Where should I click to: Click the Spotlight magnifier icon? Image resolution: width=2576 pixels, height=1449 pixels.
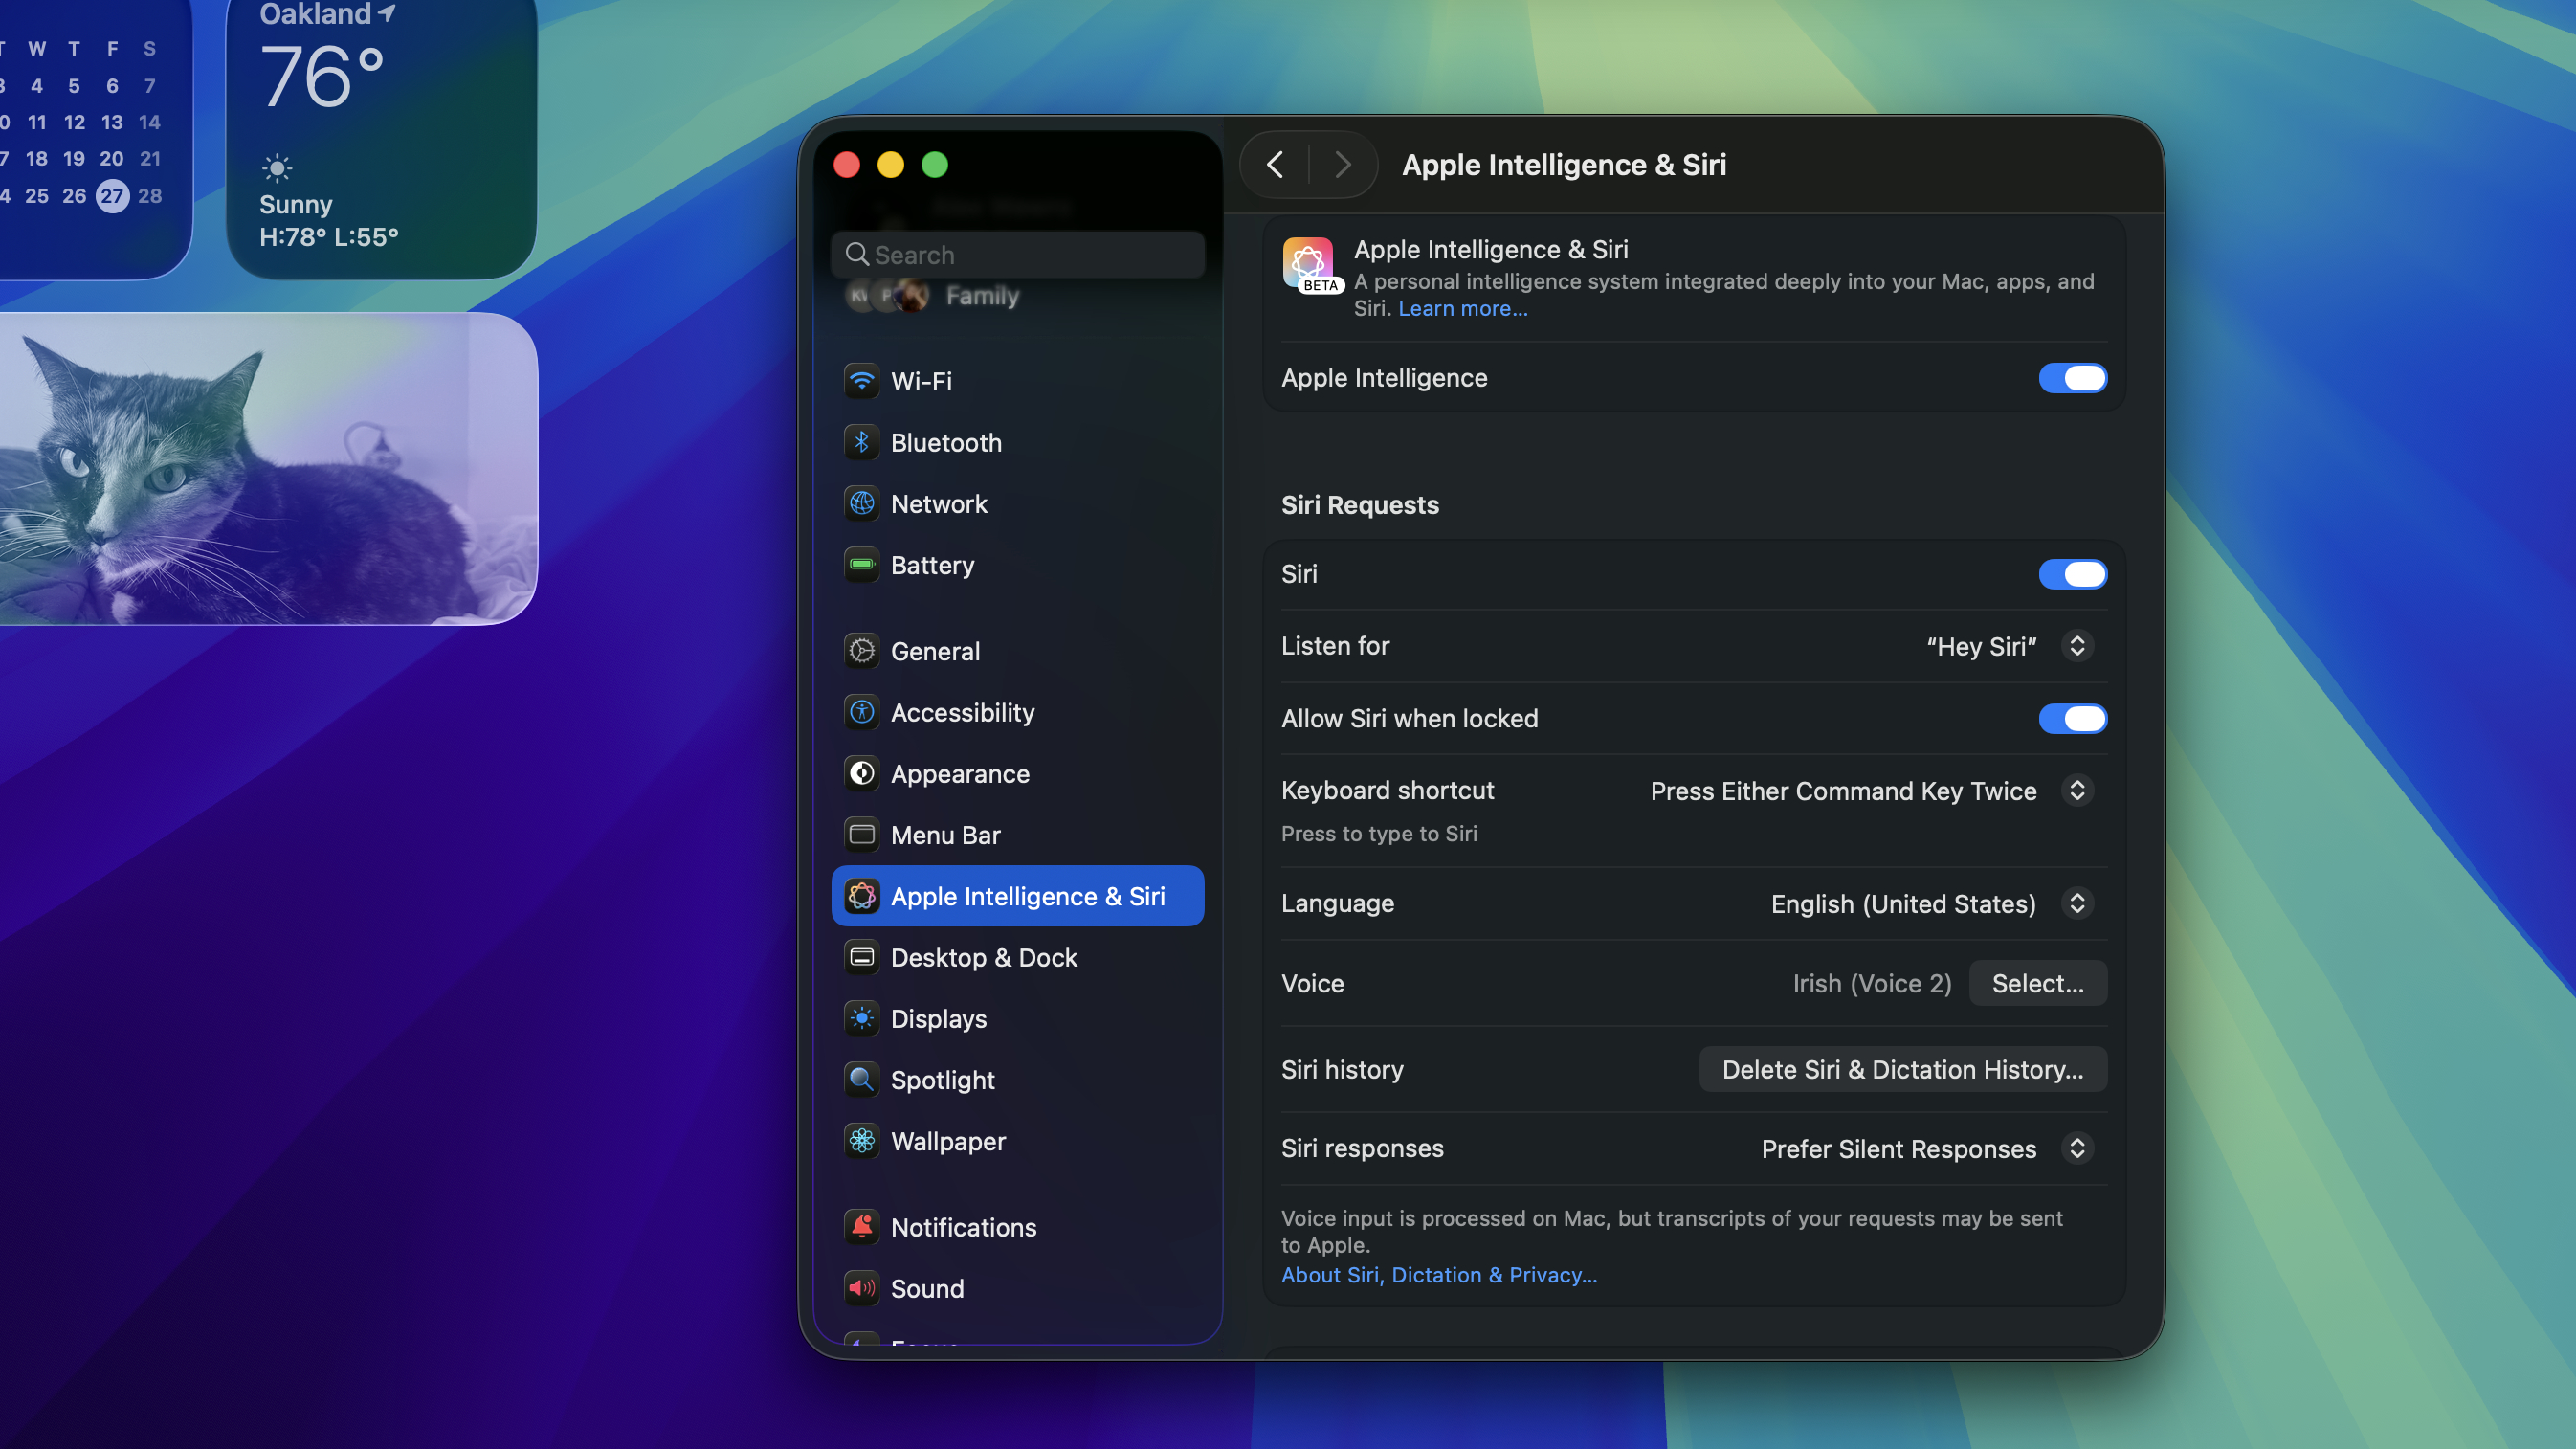click(861, 1080)
